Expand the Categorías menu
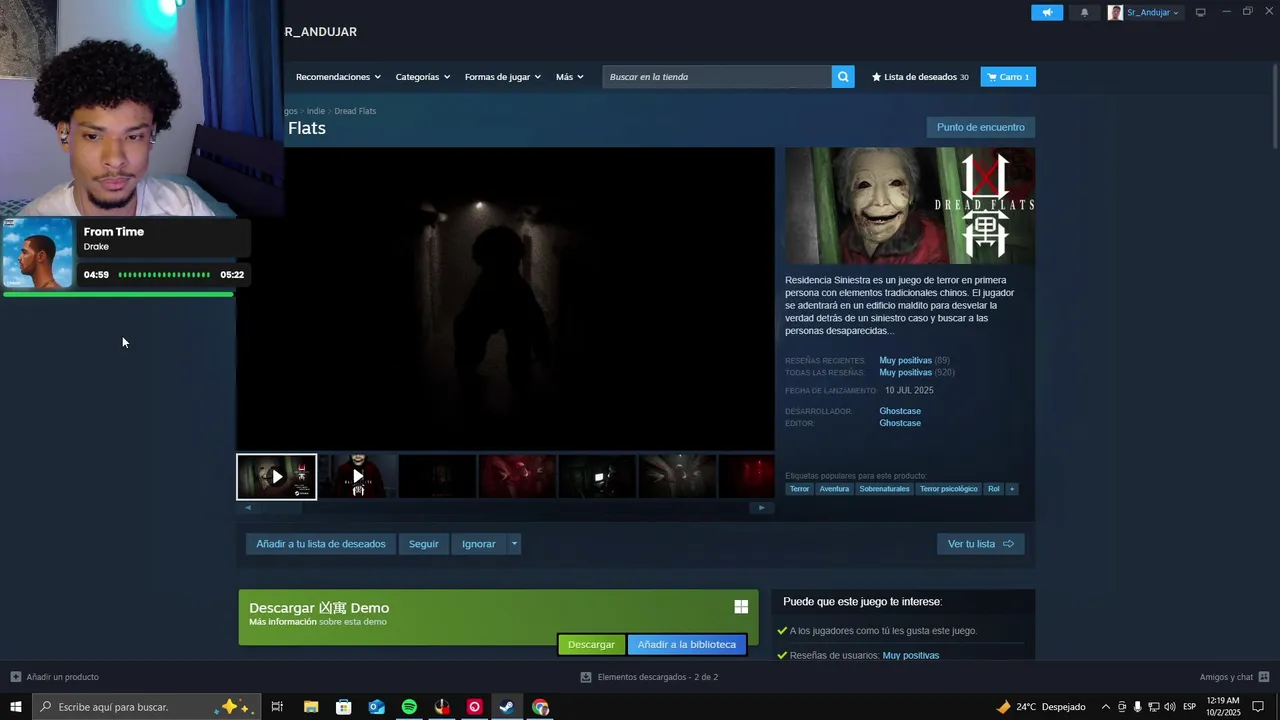The width and height of the screenshot is (1280, 720). [x=422, y=77]
